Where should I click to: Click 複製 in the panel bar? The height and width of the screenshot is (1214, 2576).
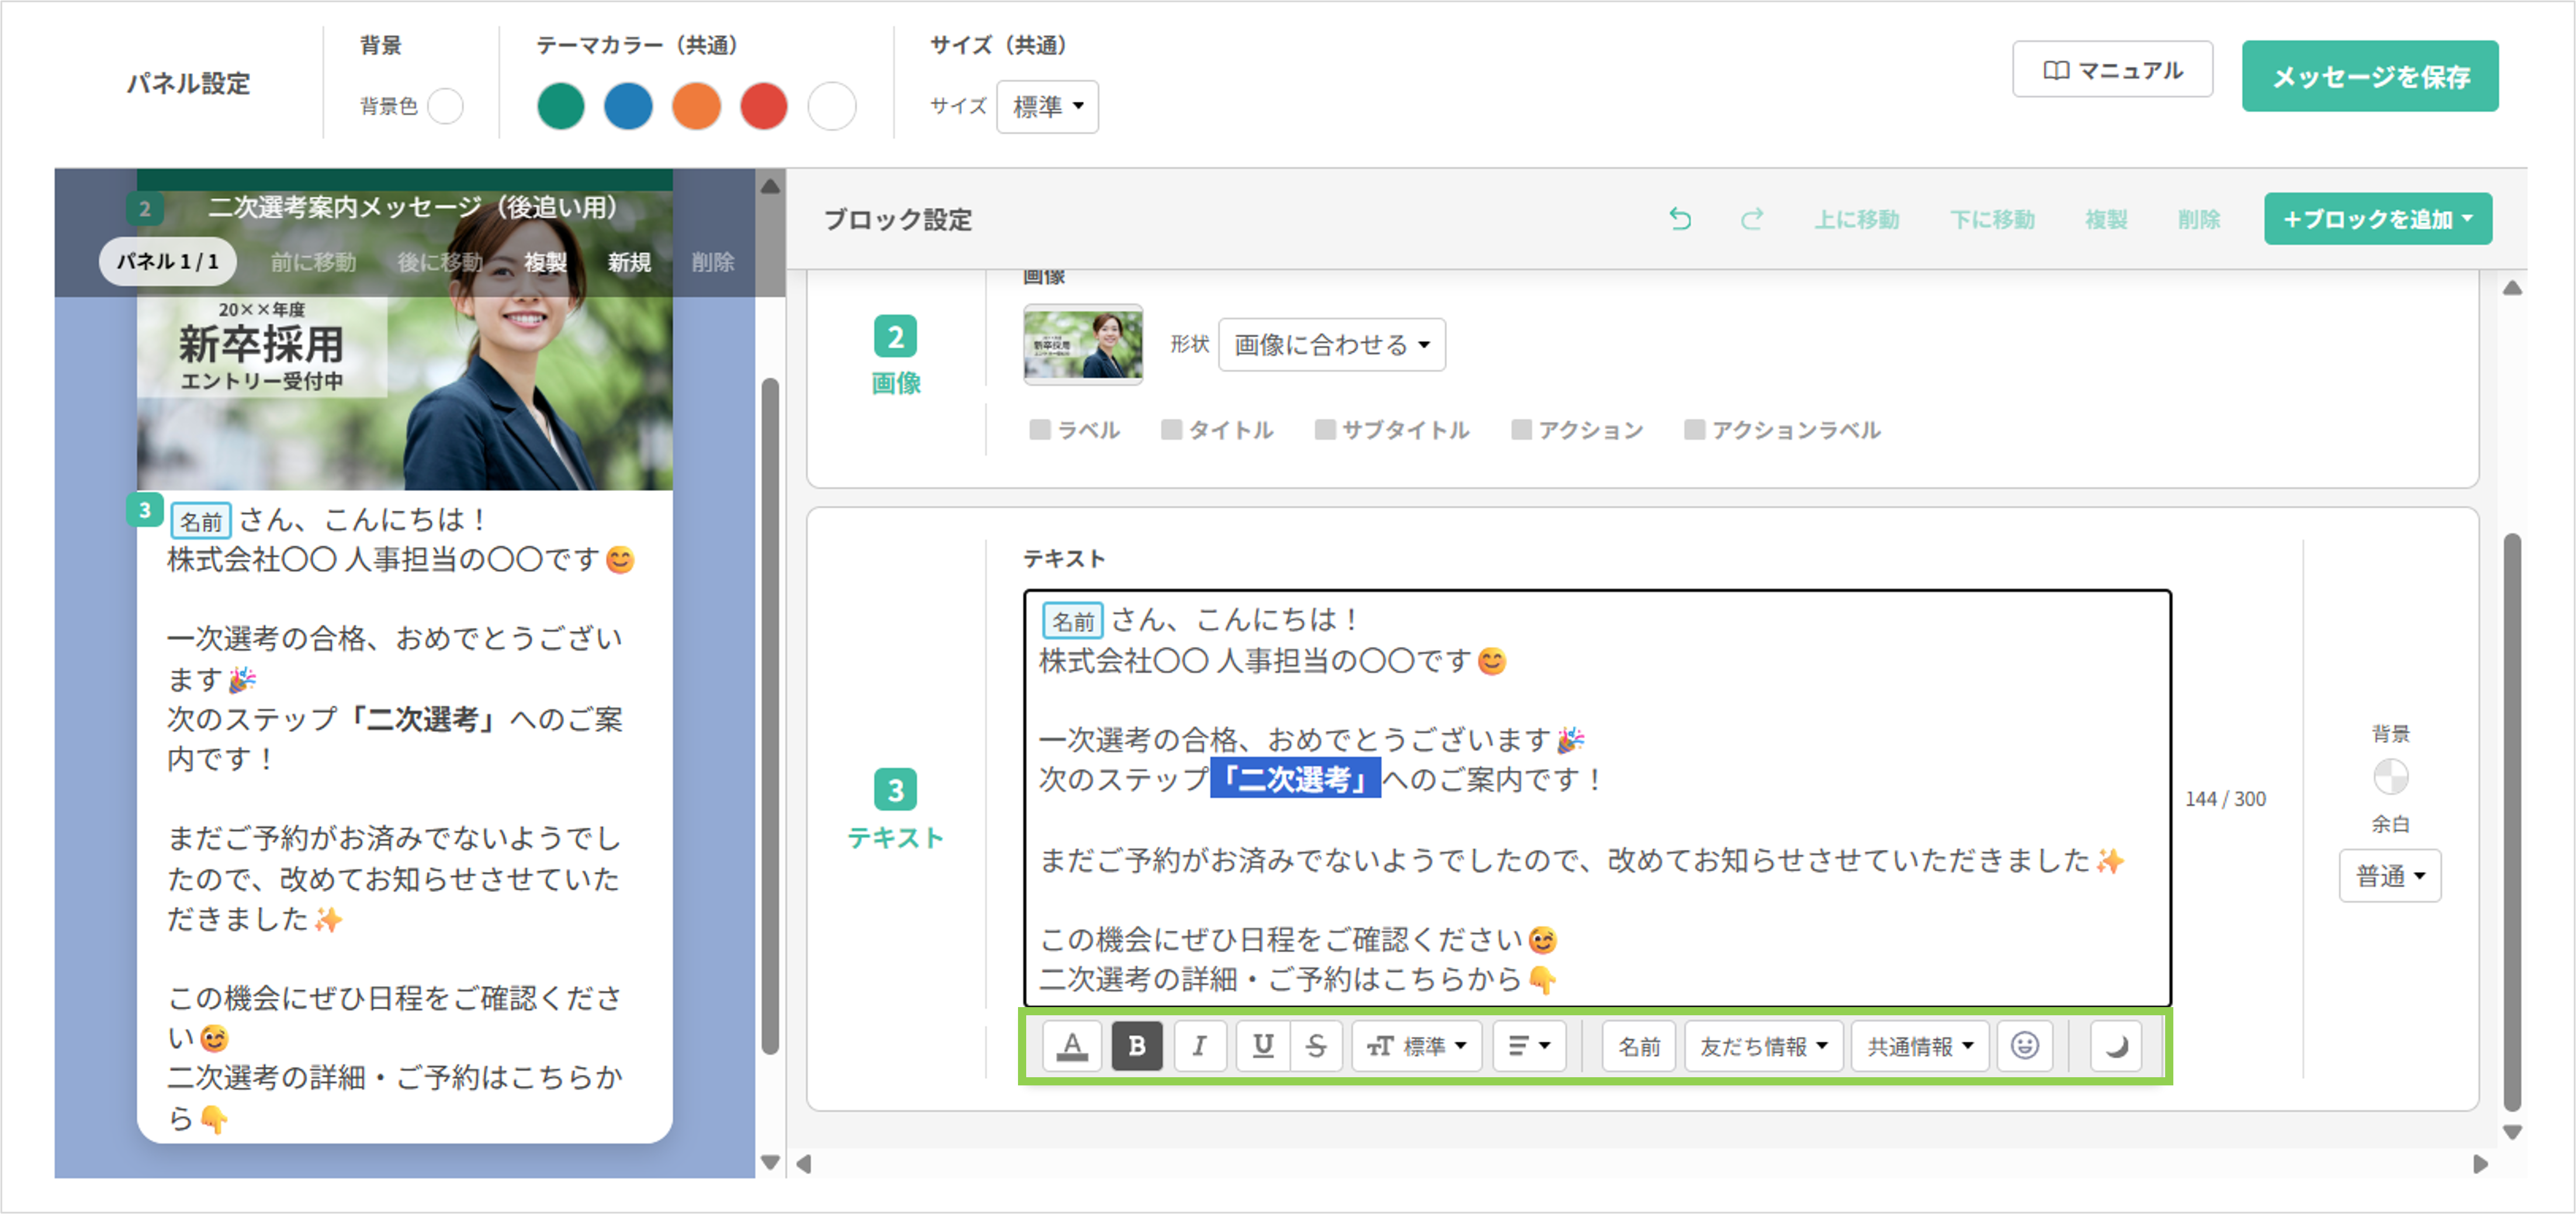[x=545, y=262]
